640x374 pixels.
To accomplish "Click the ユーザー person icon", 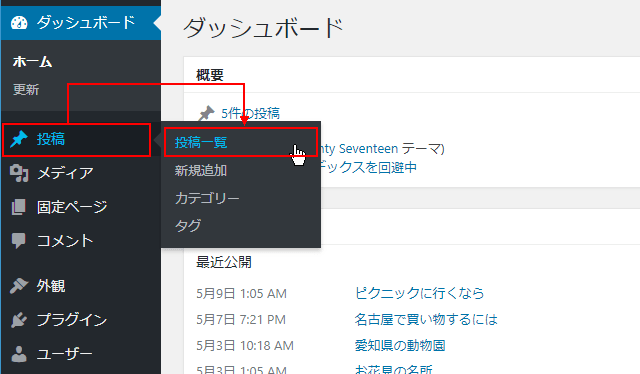I will click(19, 354).
